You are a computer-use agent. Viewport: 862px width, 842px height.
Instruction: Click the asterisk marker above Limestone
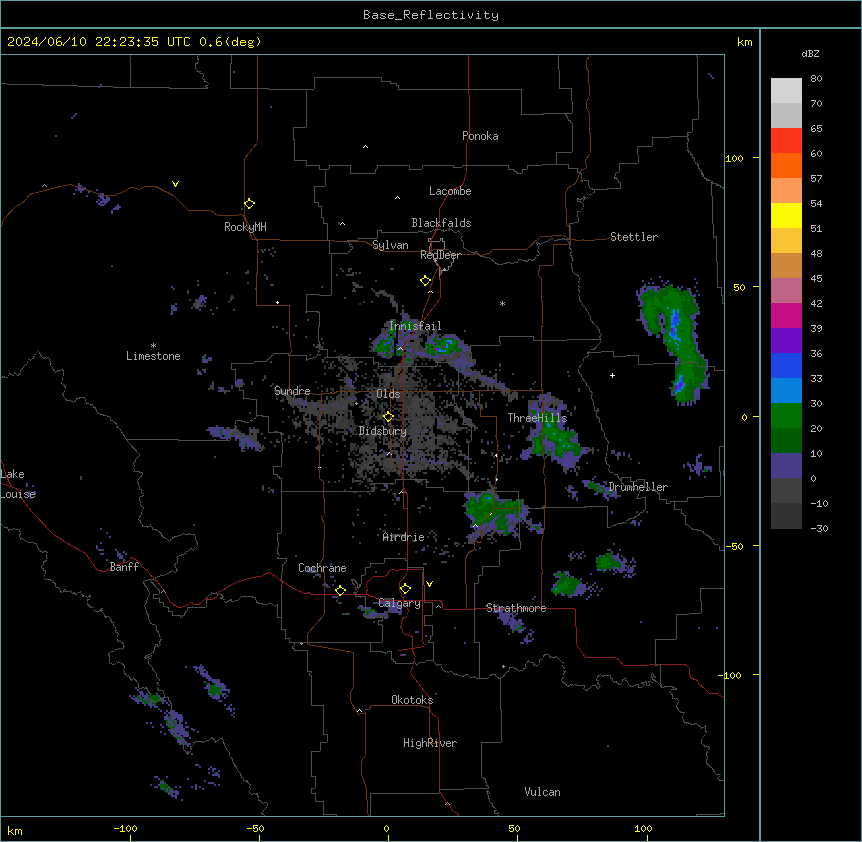coord(153,346)
